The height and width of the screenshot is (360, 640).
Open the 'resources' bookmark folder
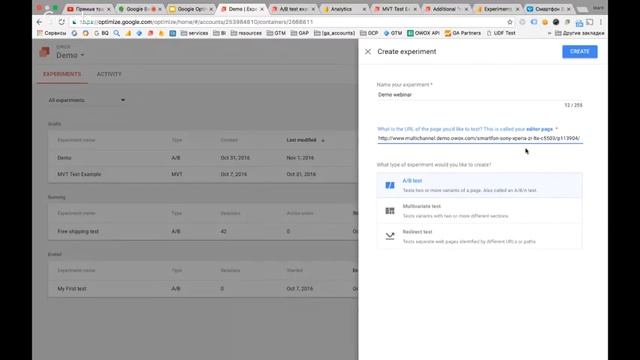[x=246, y=33]
